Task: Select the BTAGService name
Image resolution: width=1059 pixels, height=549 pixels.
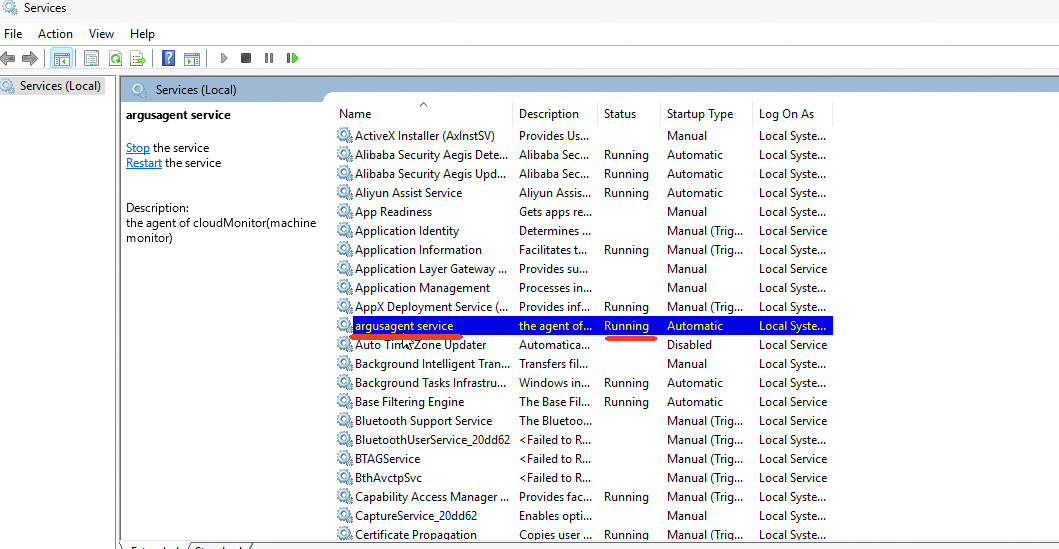Action: pyautogui.click(x=388, y=459)
